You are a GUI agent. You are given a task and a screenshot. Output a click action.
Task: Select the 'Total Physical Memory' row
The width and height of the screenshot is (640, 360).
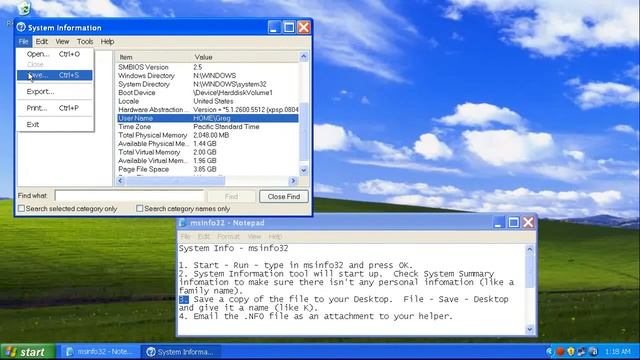[x=207, y=135]
